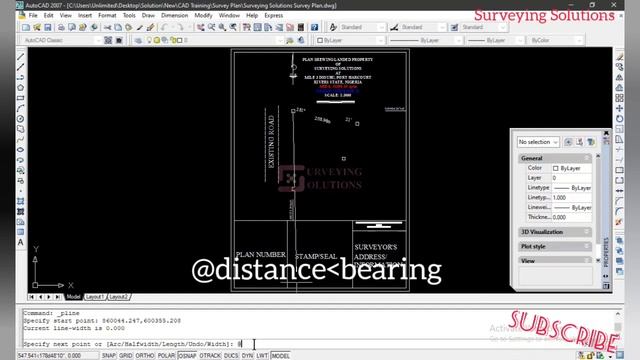Switch to the Layout1 tab
This screenshot has width=640, height=360.
point(95,297)
